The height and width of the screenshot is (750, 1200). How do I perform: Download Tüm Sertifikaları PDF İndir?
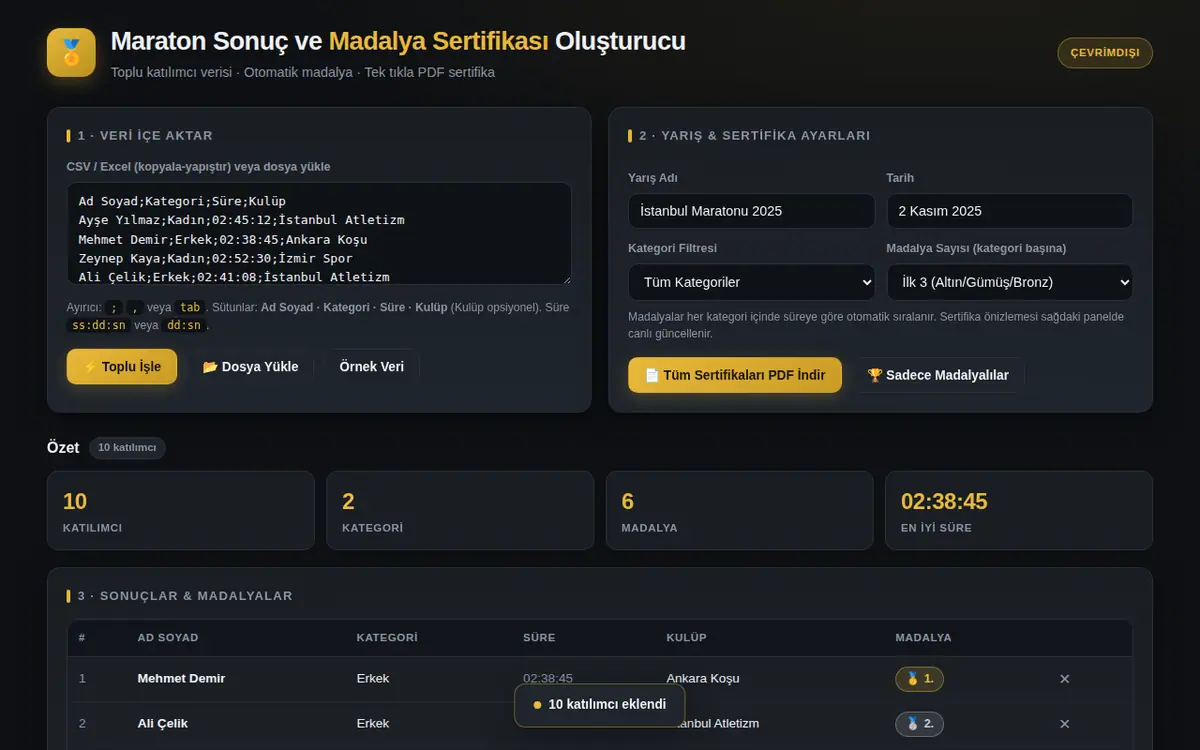(x=735, y=375)
